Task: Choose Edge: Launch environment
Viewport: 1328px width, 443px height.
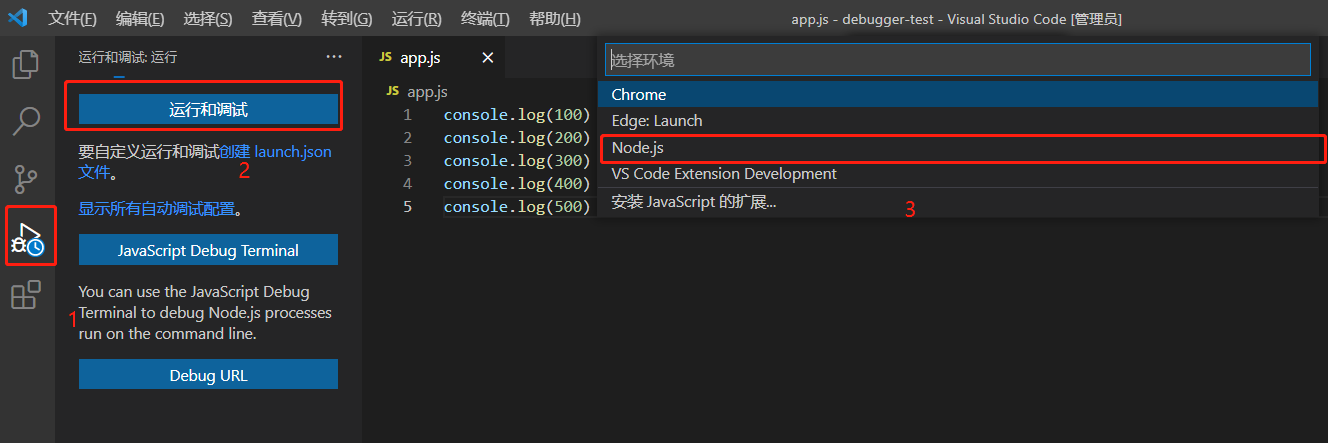Action: (957, 120)
